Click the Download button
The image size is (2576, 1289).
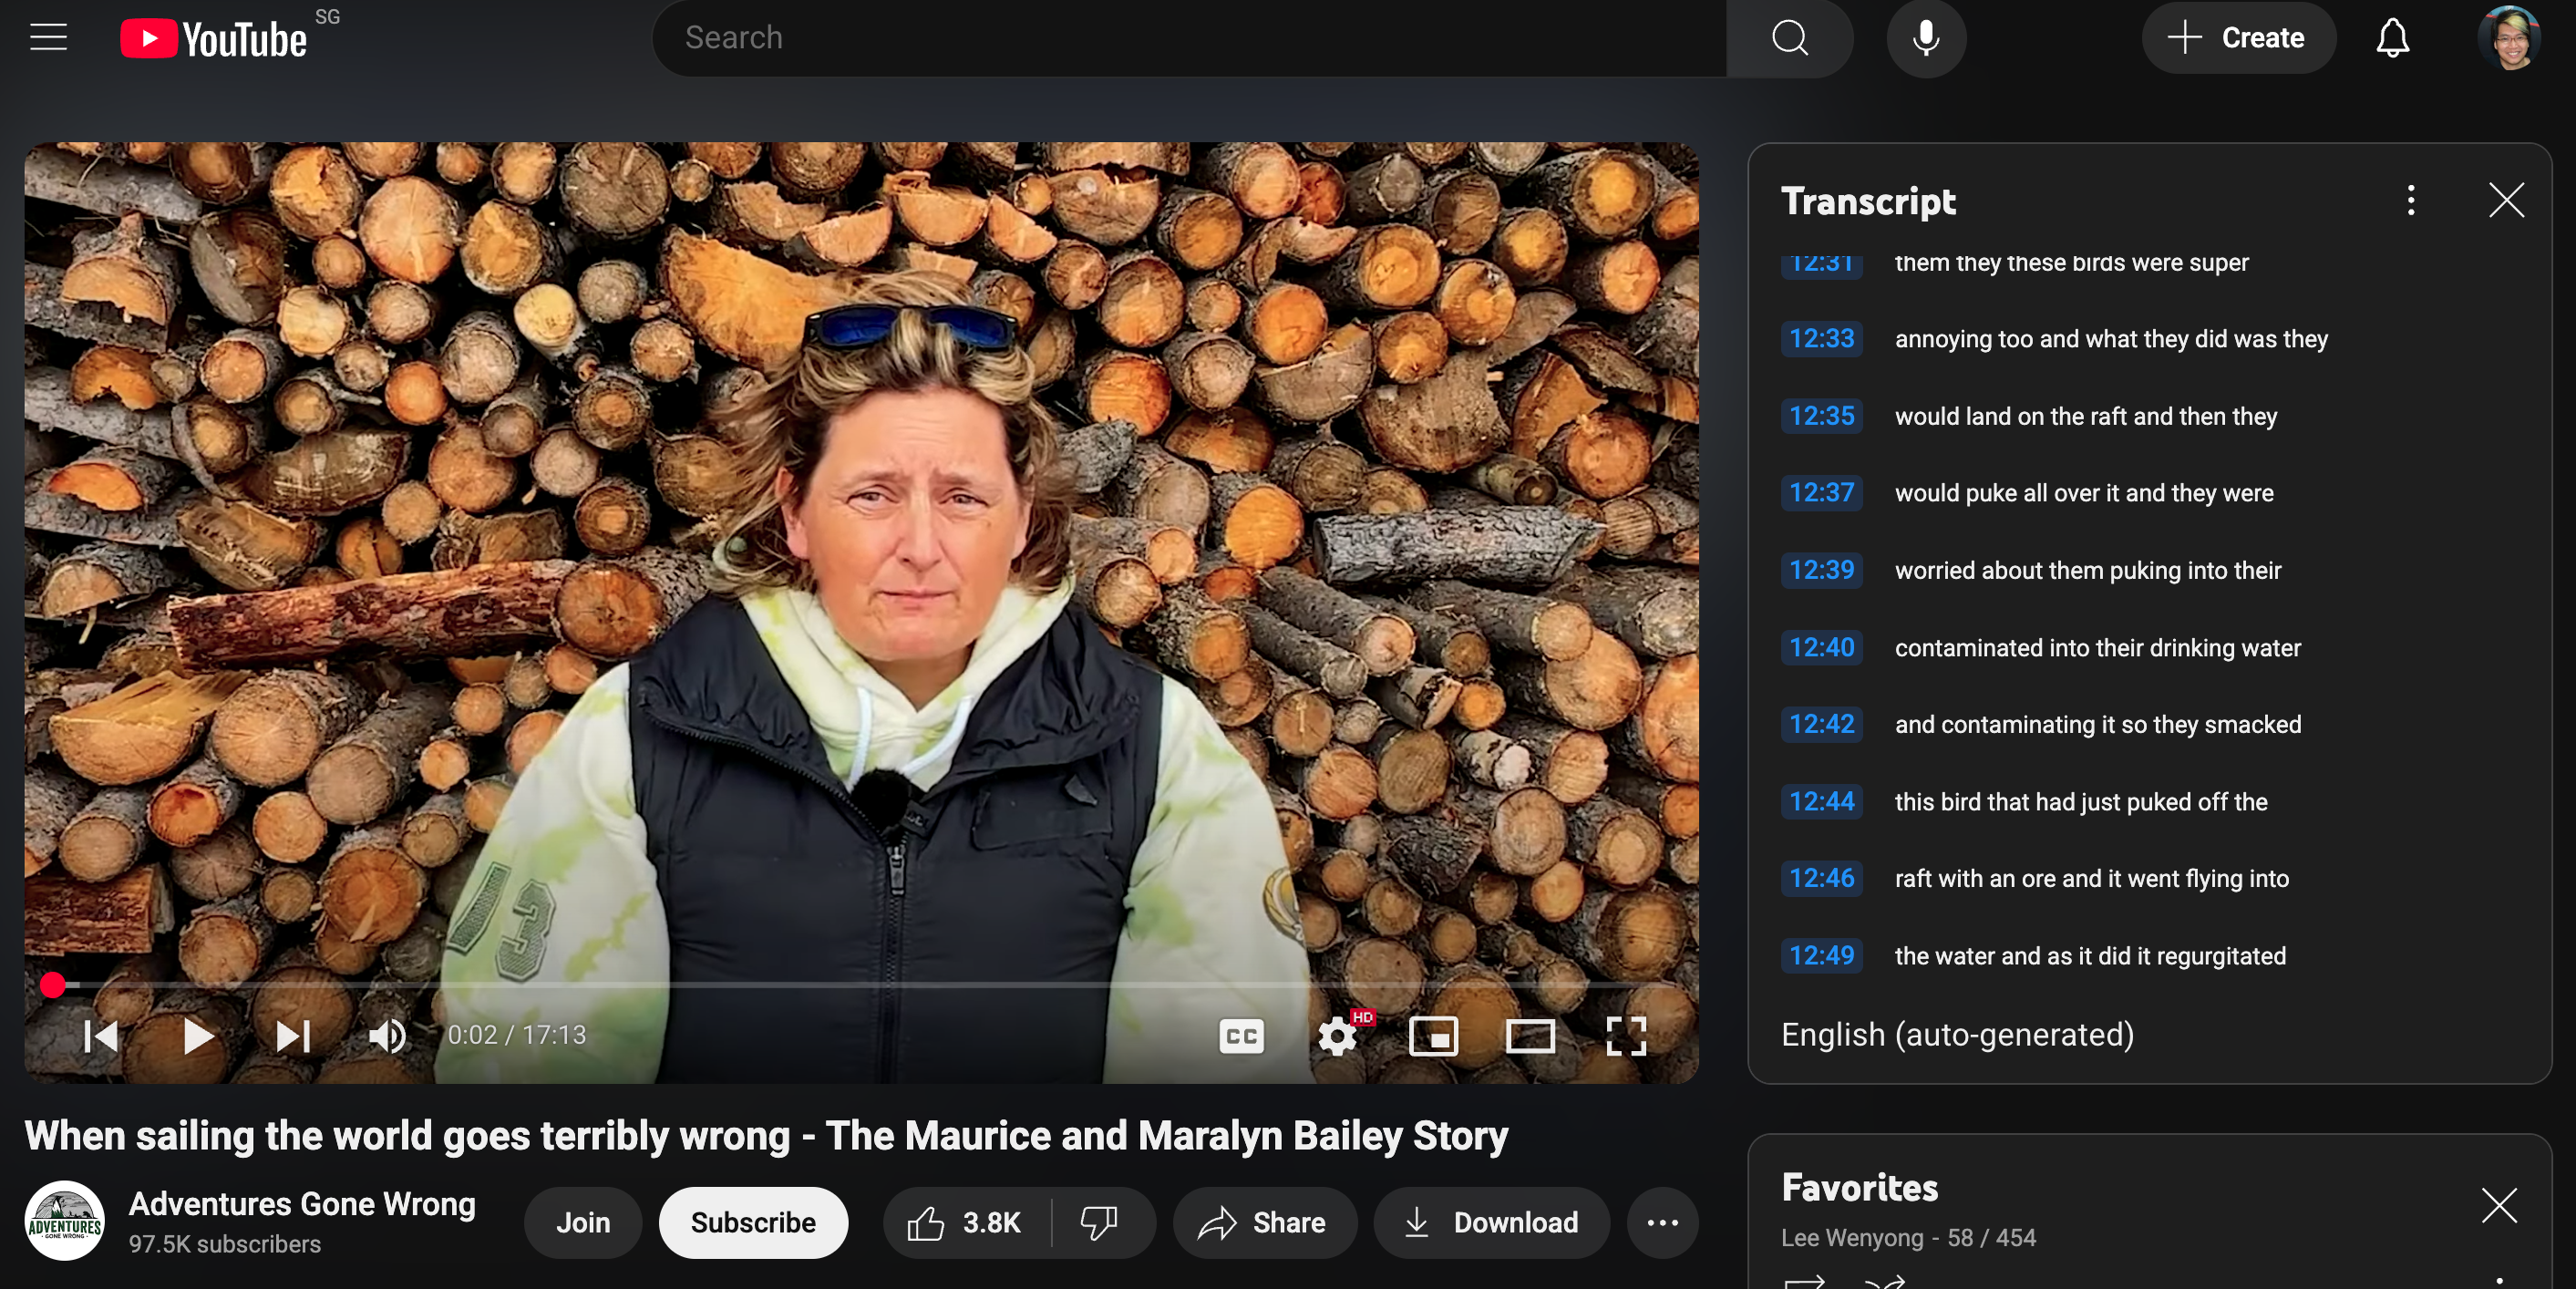tap(1491, 1222)
